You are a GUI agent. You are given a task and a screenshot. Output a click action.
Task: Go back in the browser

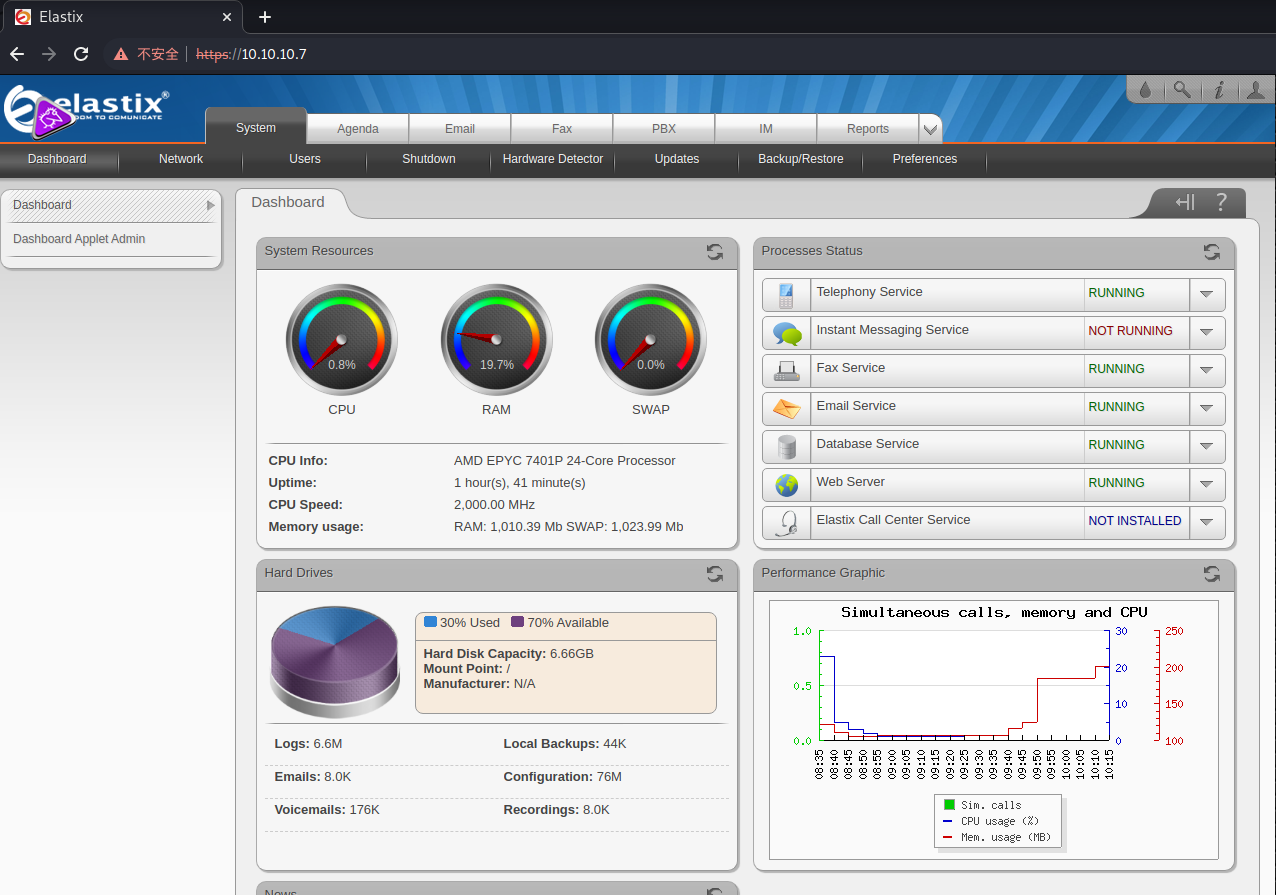point(17,54)
